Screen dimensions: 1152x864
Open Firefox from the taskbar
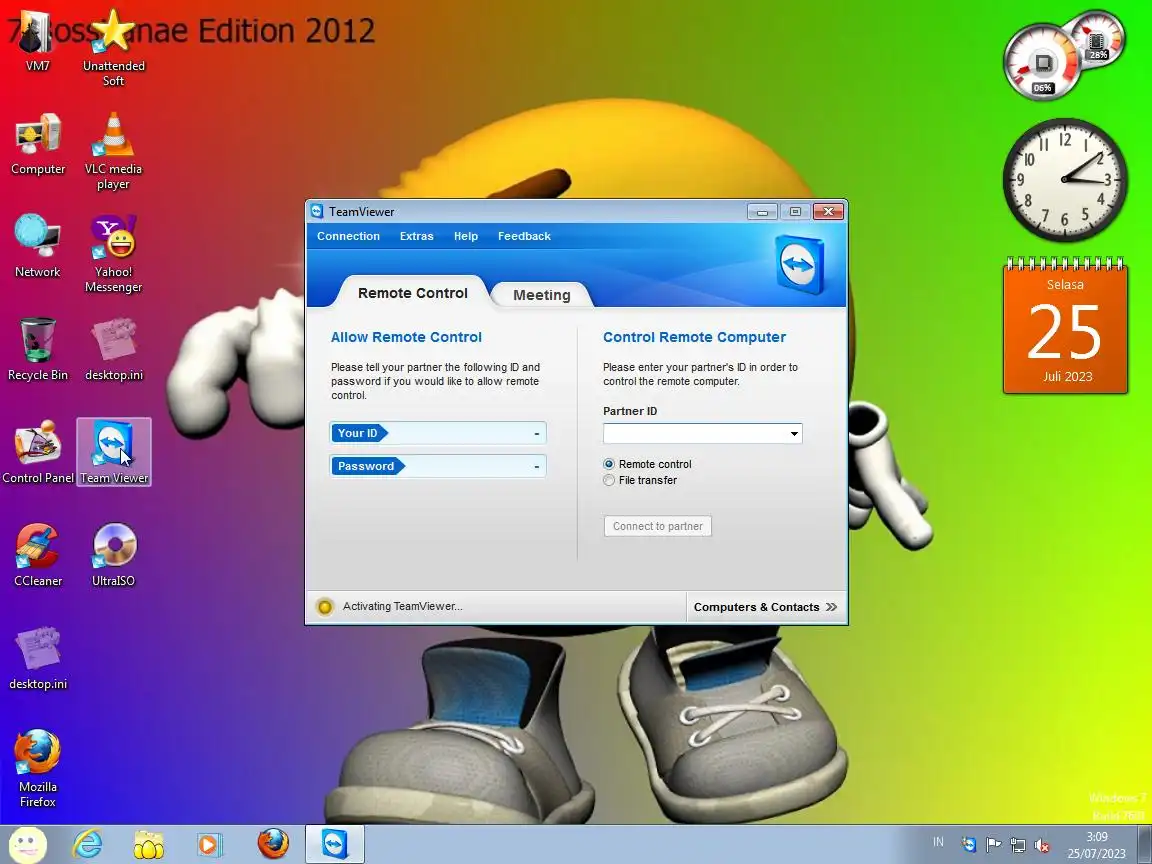[273, 843]
